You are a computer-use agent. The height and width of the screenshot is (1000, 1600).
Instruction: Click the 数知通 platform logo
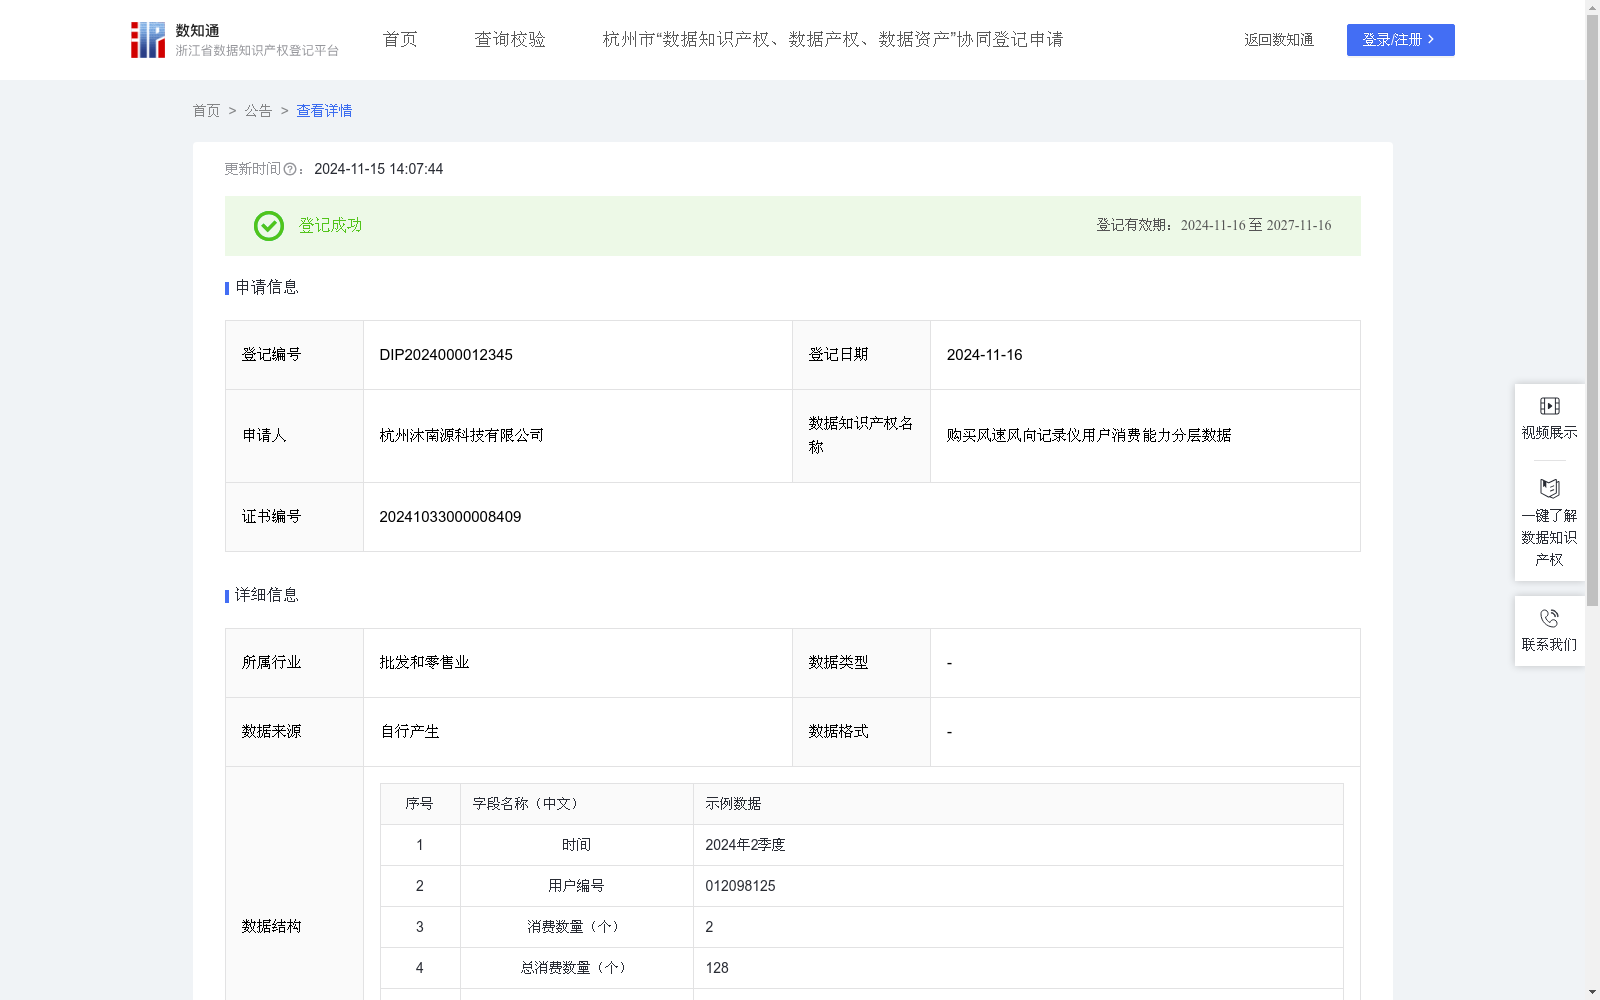(234, 40)
